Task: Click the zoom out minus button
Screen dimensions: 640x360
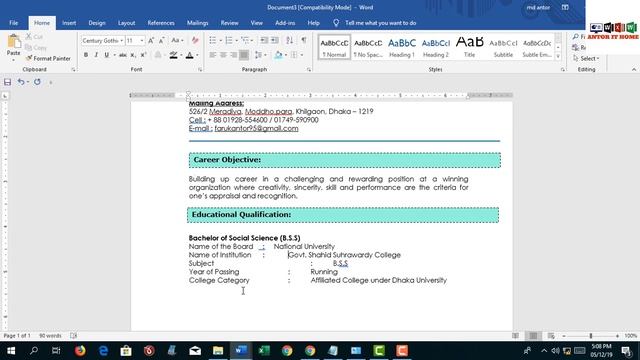Action: (x=564, y=336)
